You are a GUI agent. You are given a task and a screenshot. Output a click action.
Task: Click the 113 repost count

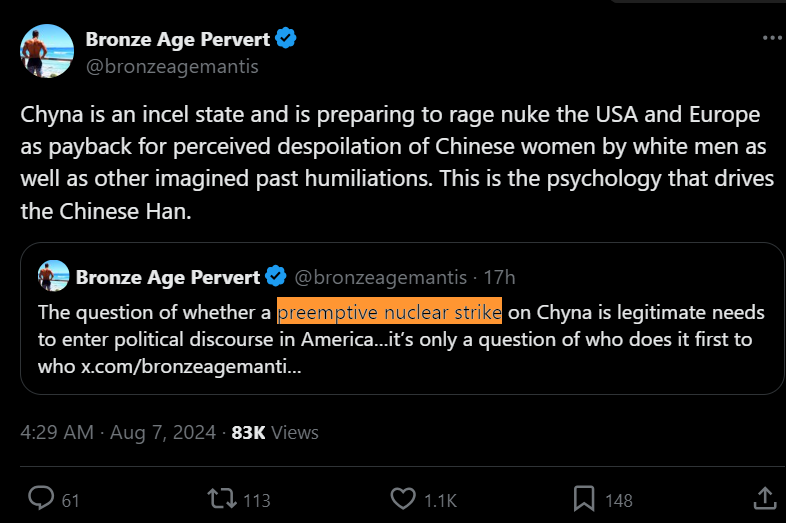(x=257, y=499)
